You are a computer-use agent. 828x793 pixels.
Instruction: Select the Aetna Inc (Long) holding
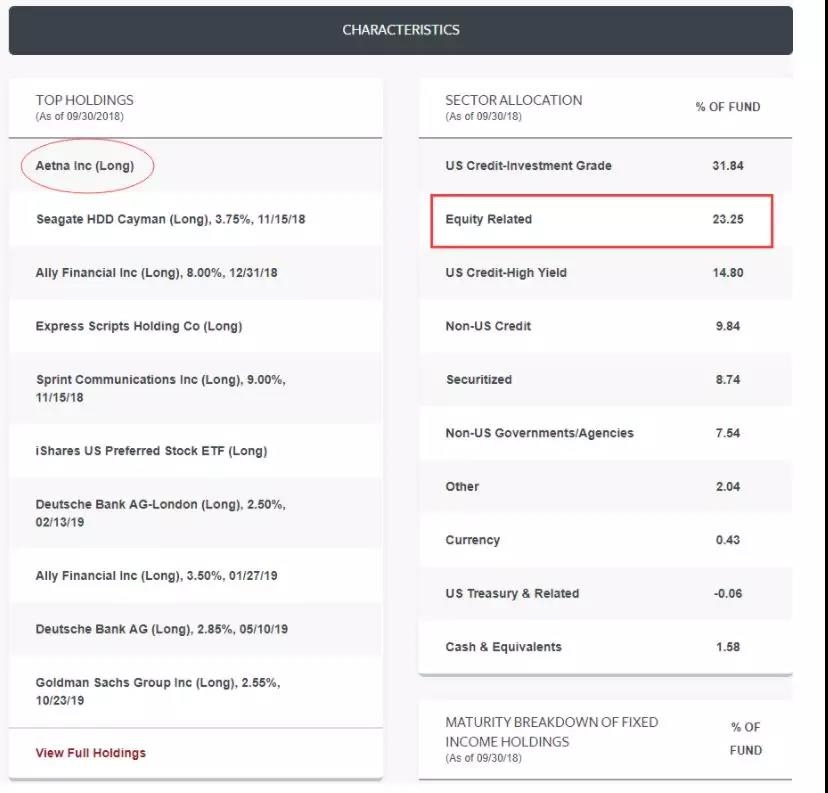(x=85, y=166)
